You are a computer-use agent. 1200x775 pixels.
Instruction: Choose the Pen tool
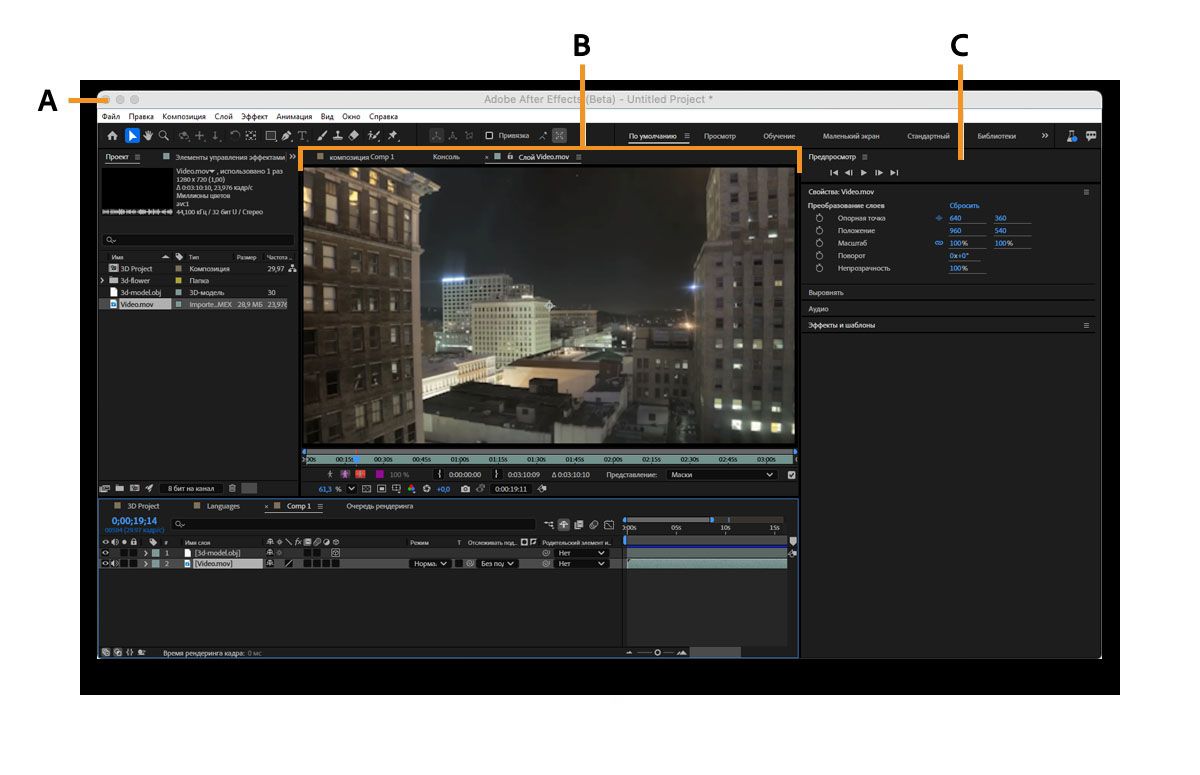pyautogui.click(x=287, y=136)
